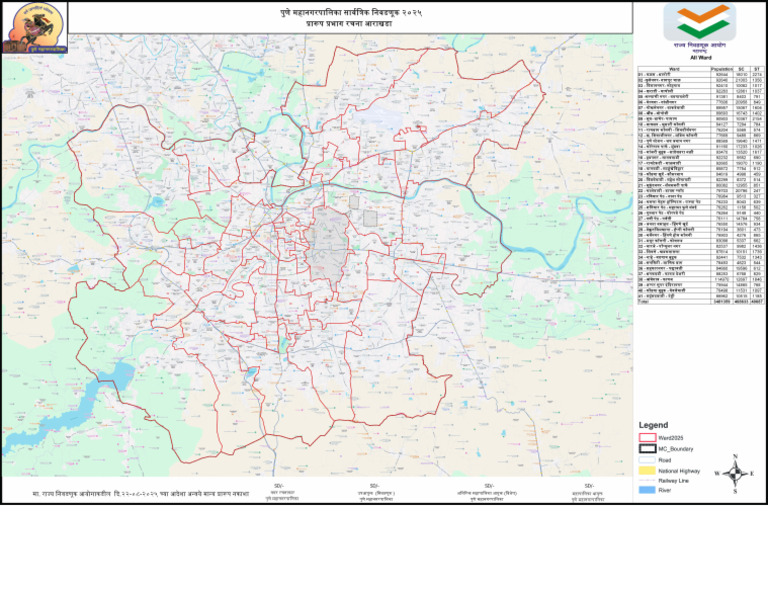Click the 'E' letter on the compass

point(752,474)
